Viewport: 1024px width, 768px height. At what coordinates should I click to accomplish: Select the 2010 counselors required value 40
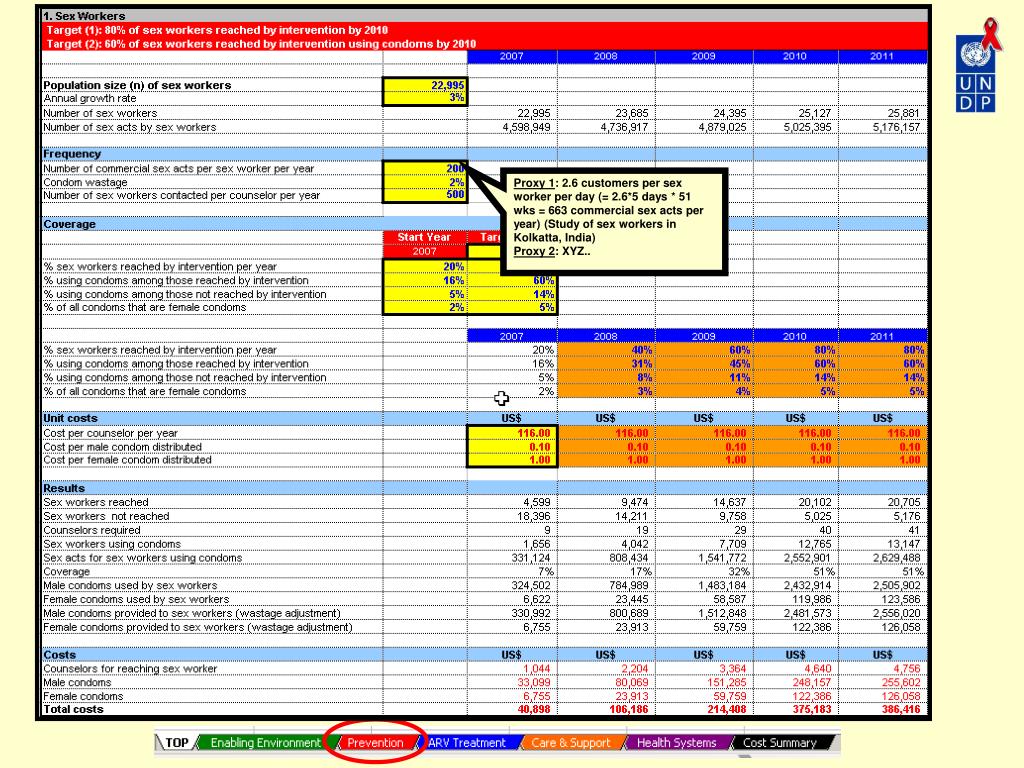[825, 530]
